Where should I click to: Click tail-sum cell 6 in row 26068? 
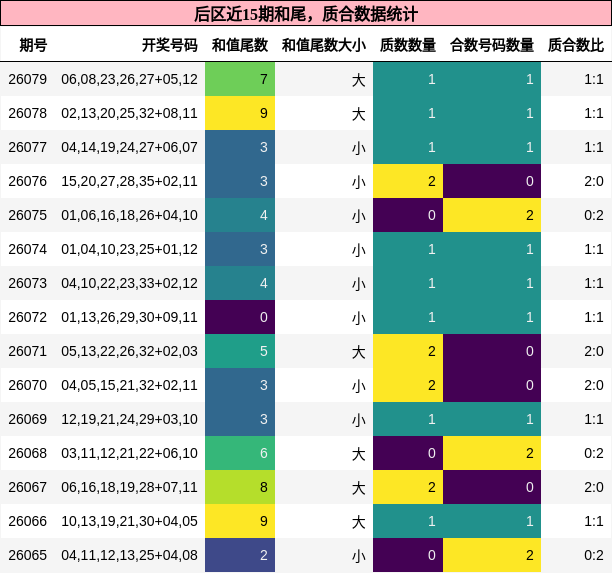(240, 453)
